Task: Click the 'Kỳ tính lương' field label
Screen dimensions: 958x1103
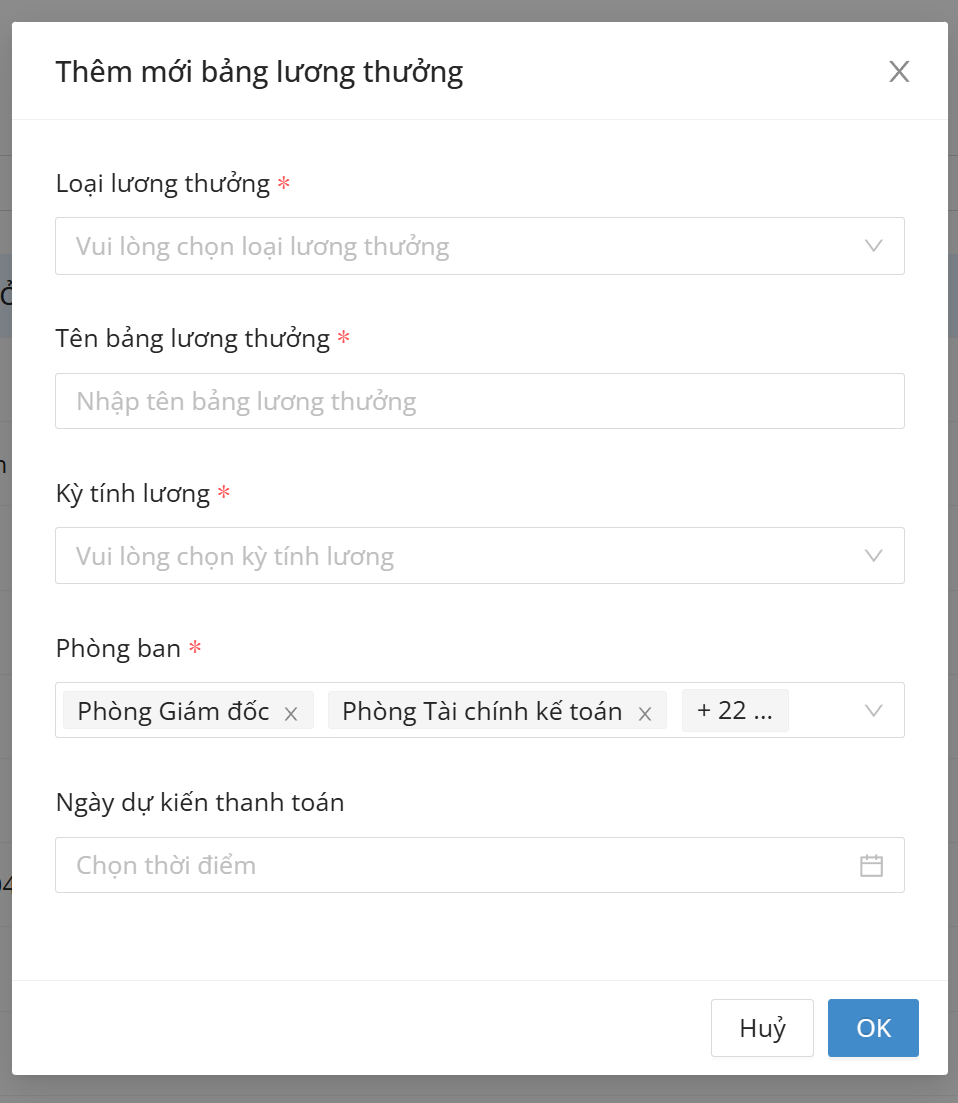Action: coord(133,494)
